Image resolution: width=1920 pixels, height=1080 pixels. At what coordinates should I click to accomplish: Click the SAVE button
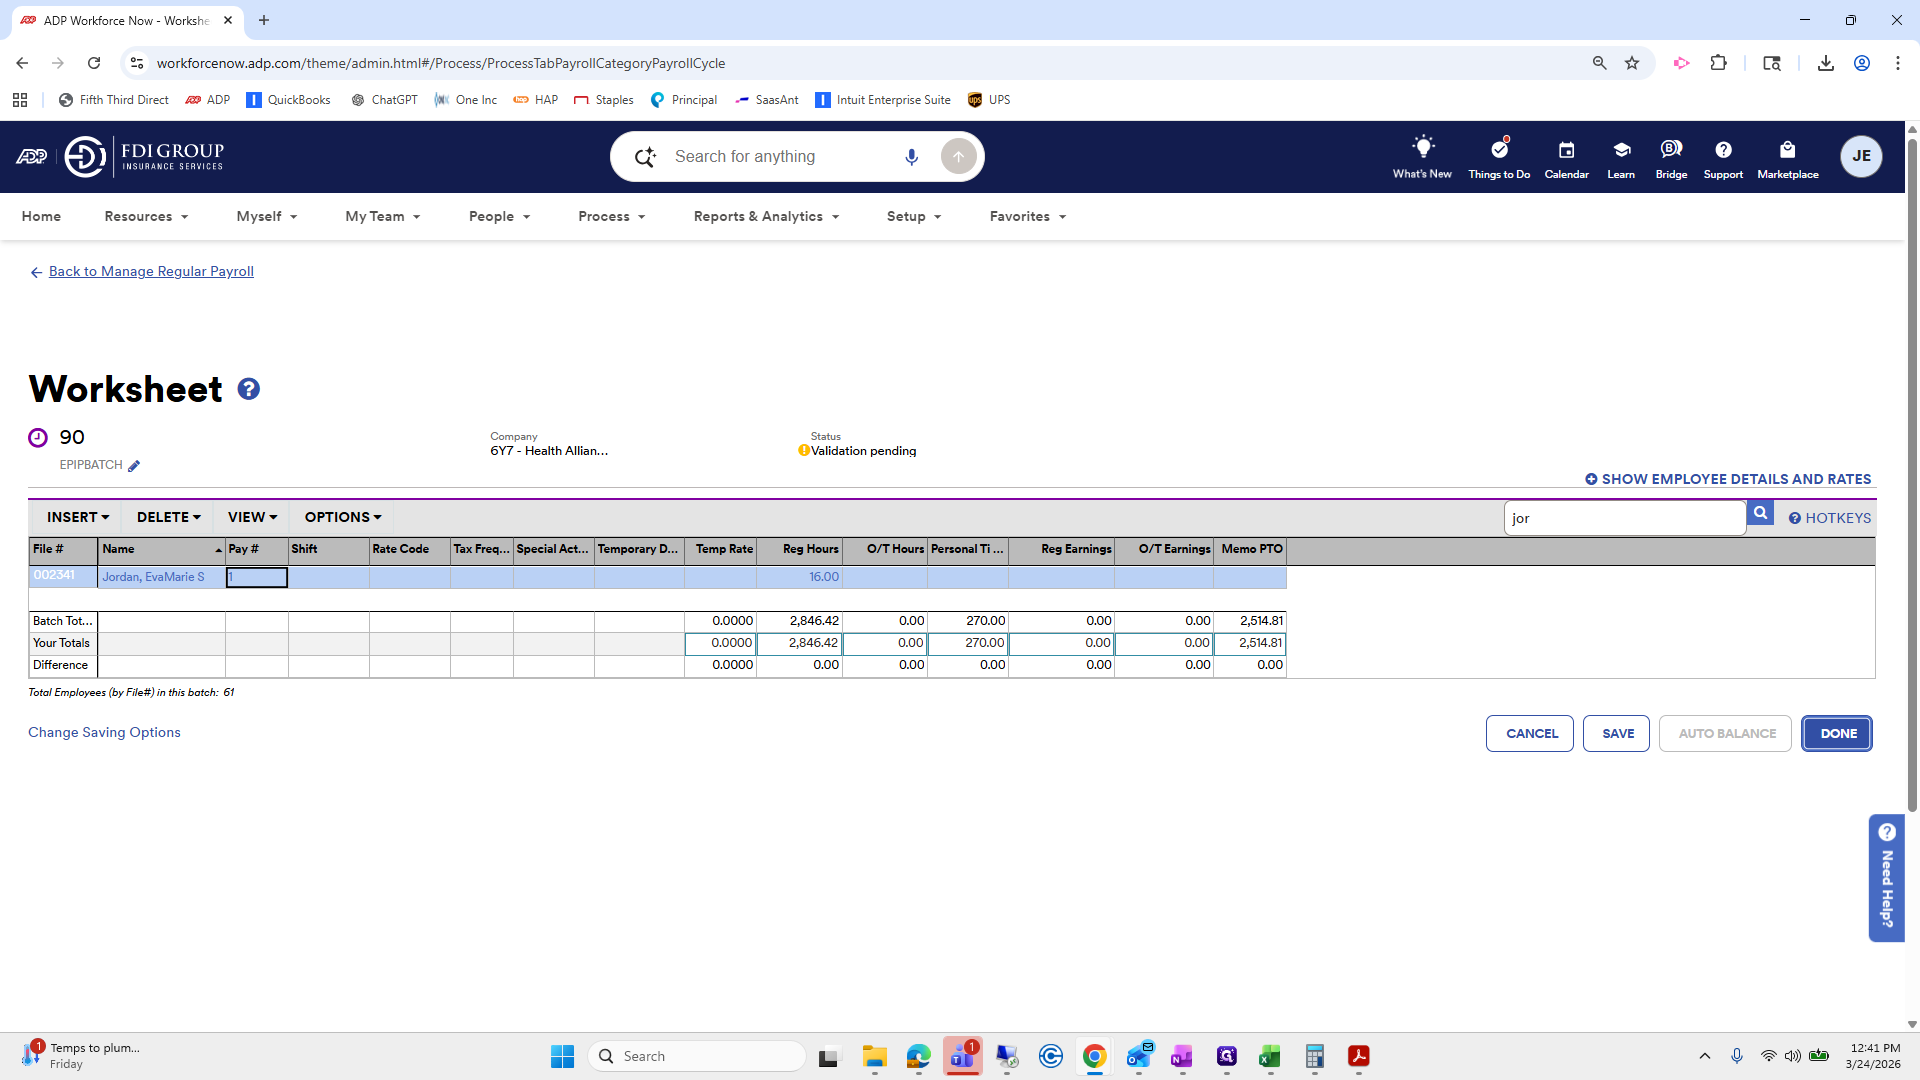[1617, 733]
